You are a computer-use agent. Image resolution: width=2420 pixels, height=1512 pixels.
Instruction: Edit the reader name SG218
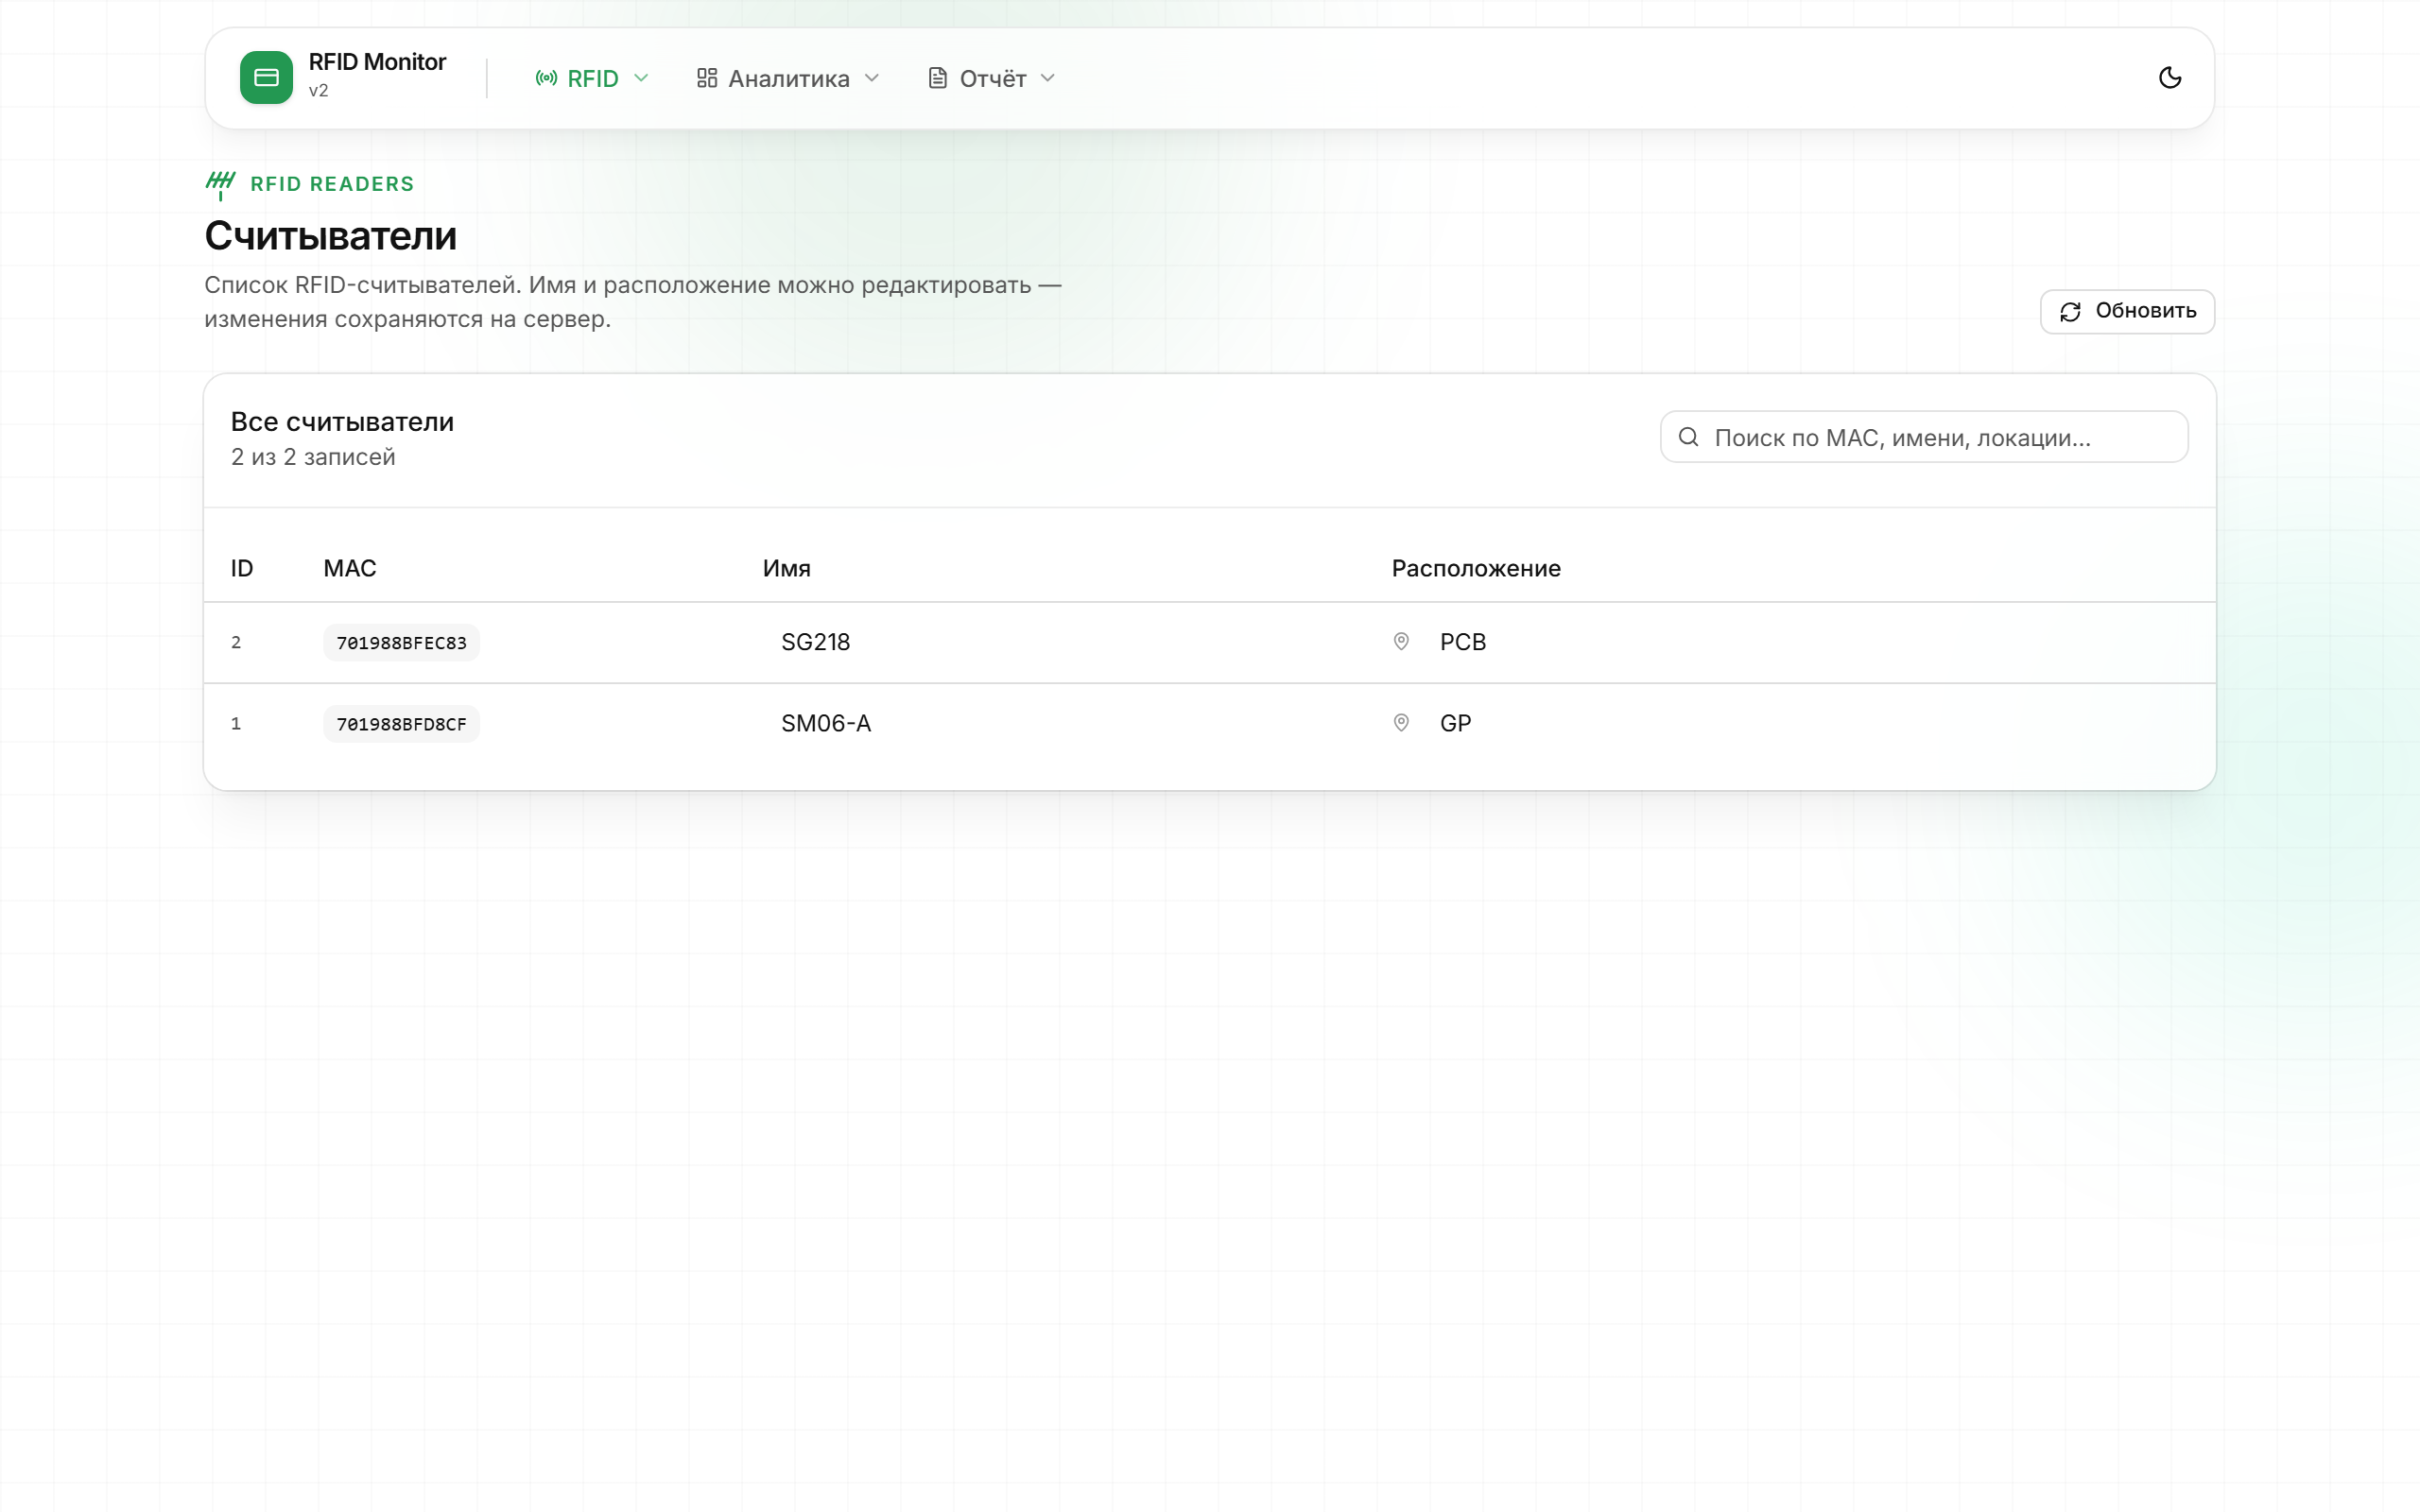815,642
